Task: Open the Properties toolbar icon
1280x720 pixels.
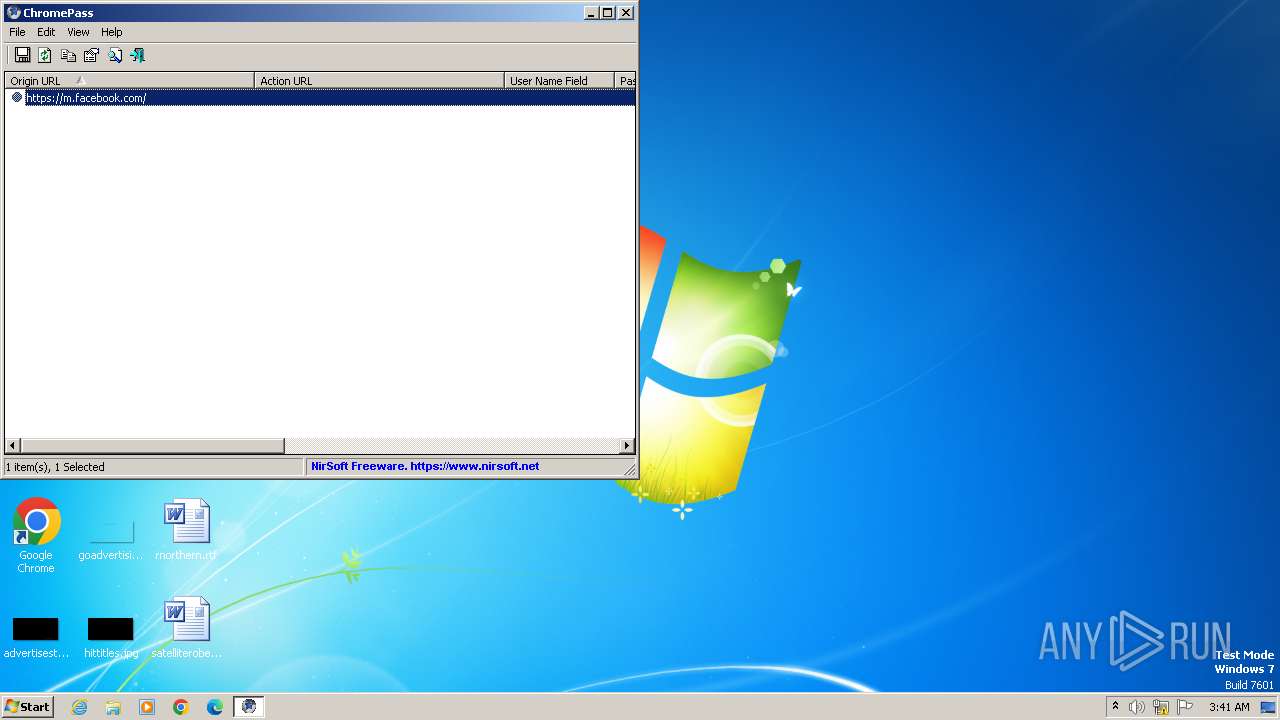Action: (x=91, y=55)
